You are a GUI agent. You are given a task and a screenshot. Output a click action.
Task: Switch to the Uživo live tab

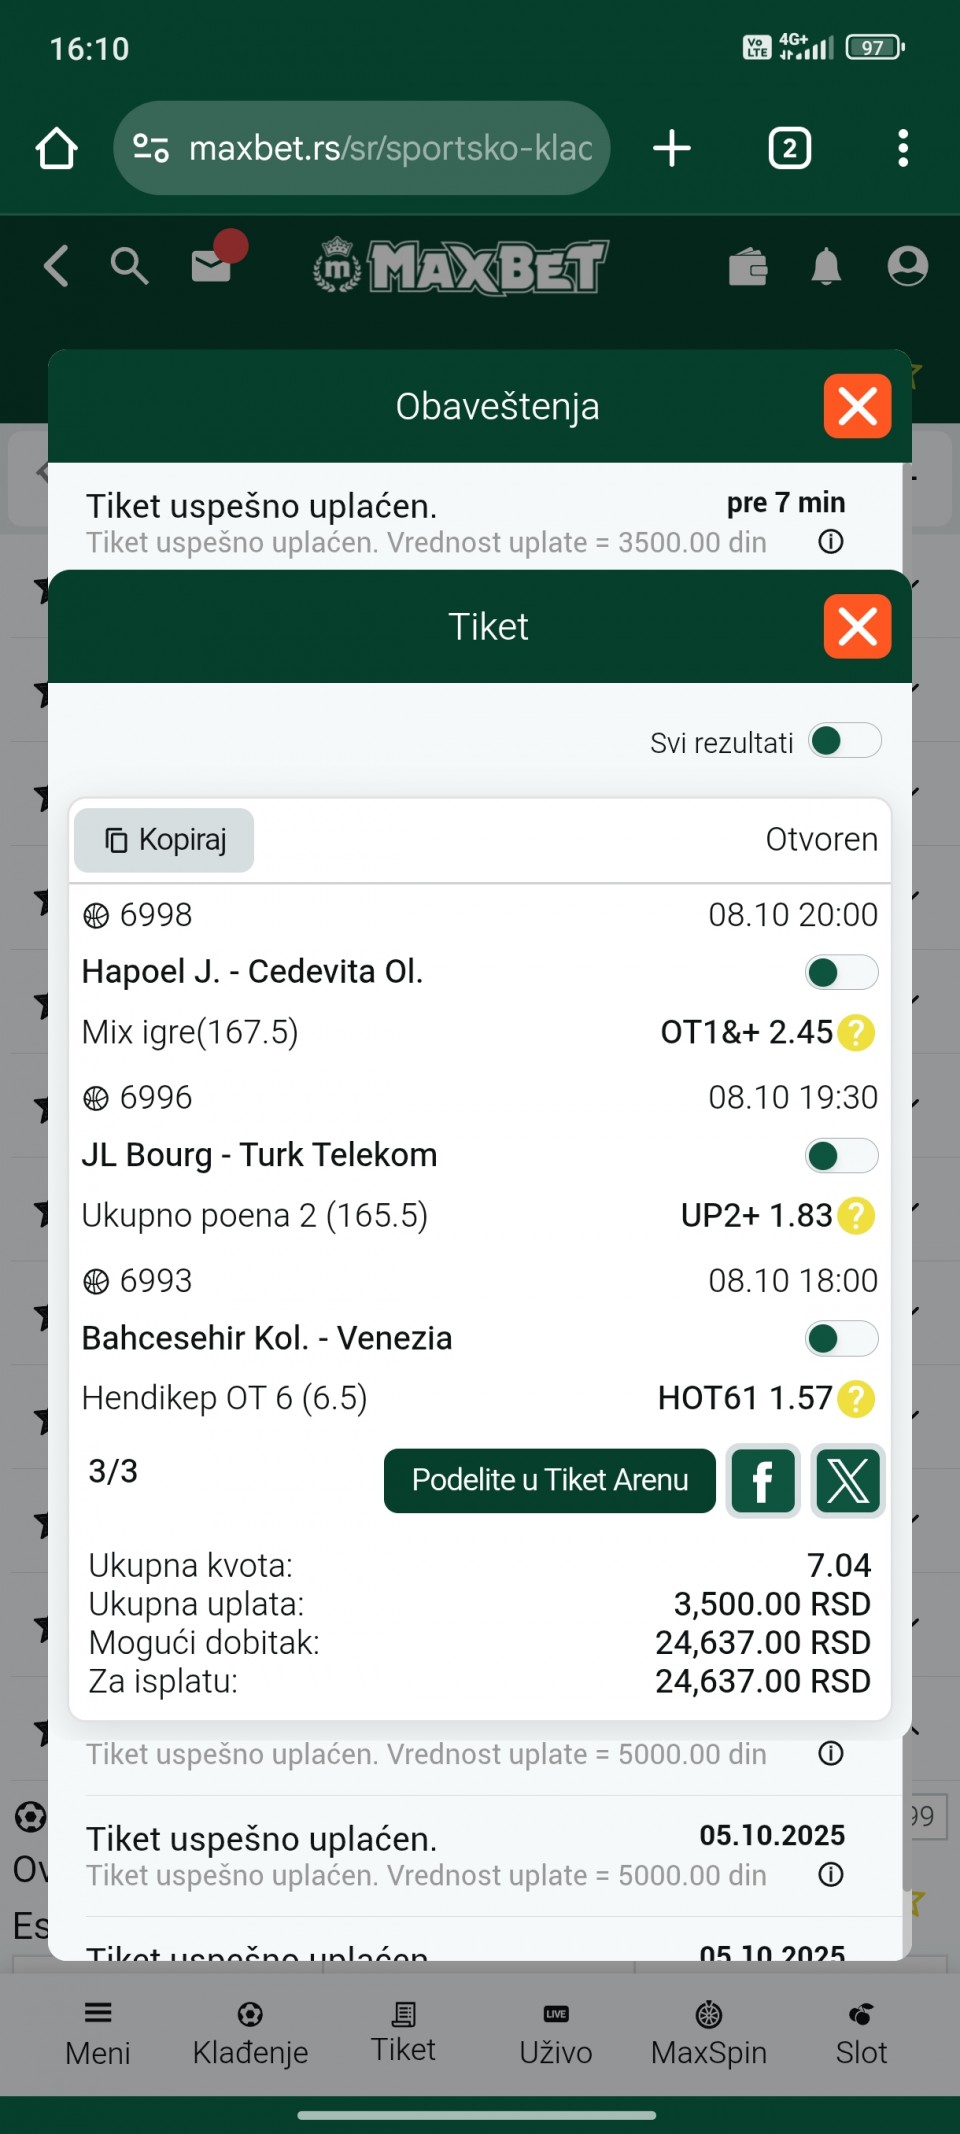click(556, 2033)
